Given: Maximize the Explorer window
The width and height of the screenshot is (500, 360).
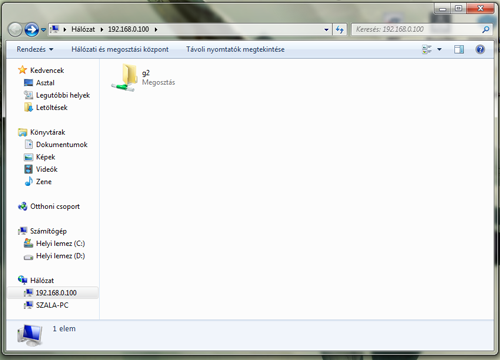Looking at the screenshot, I should click(459, 8).
